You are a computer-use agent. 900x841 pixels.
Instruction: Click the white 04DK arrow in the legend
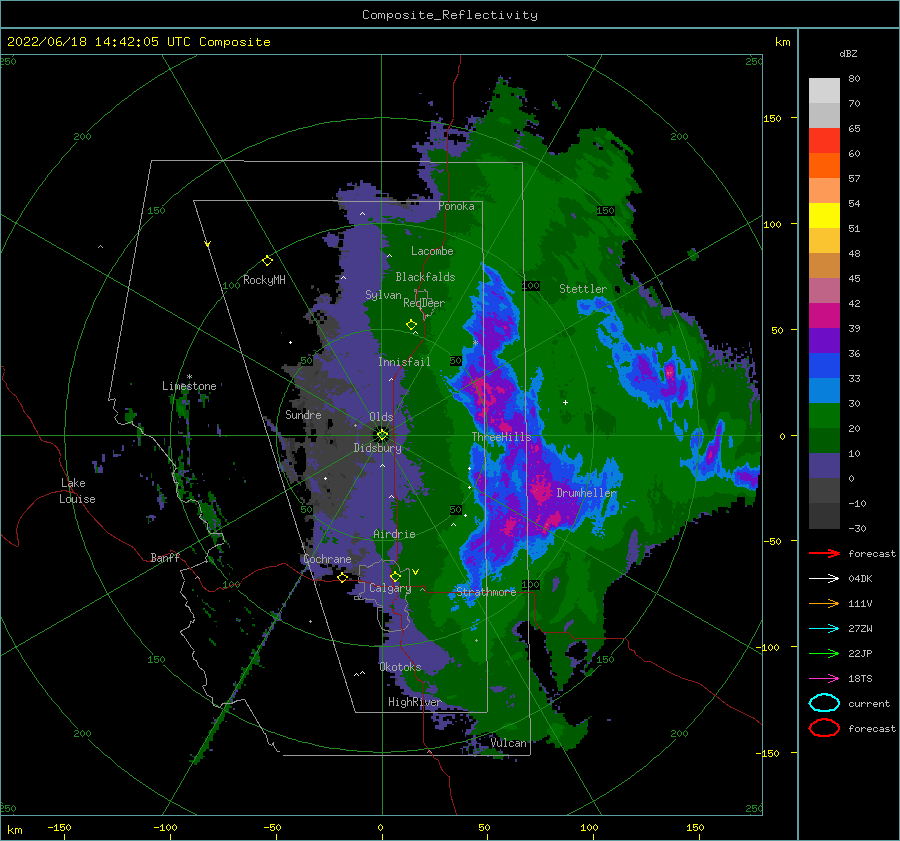tap(824, 578)
